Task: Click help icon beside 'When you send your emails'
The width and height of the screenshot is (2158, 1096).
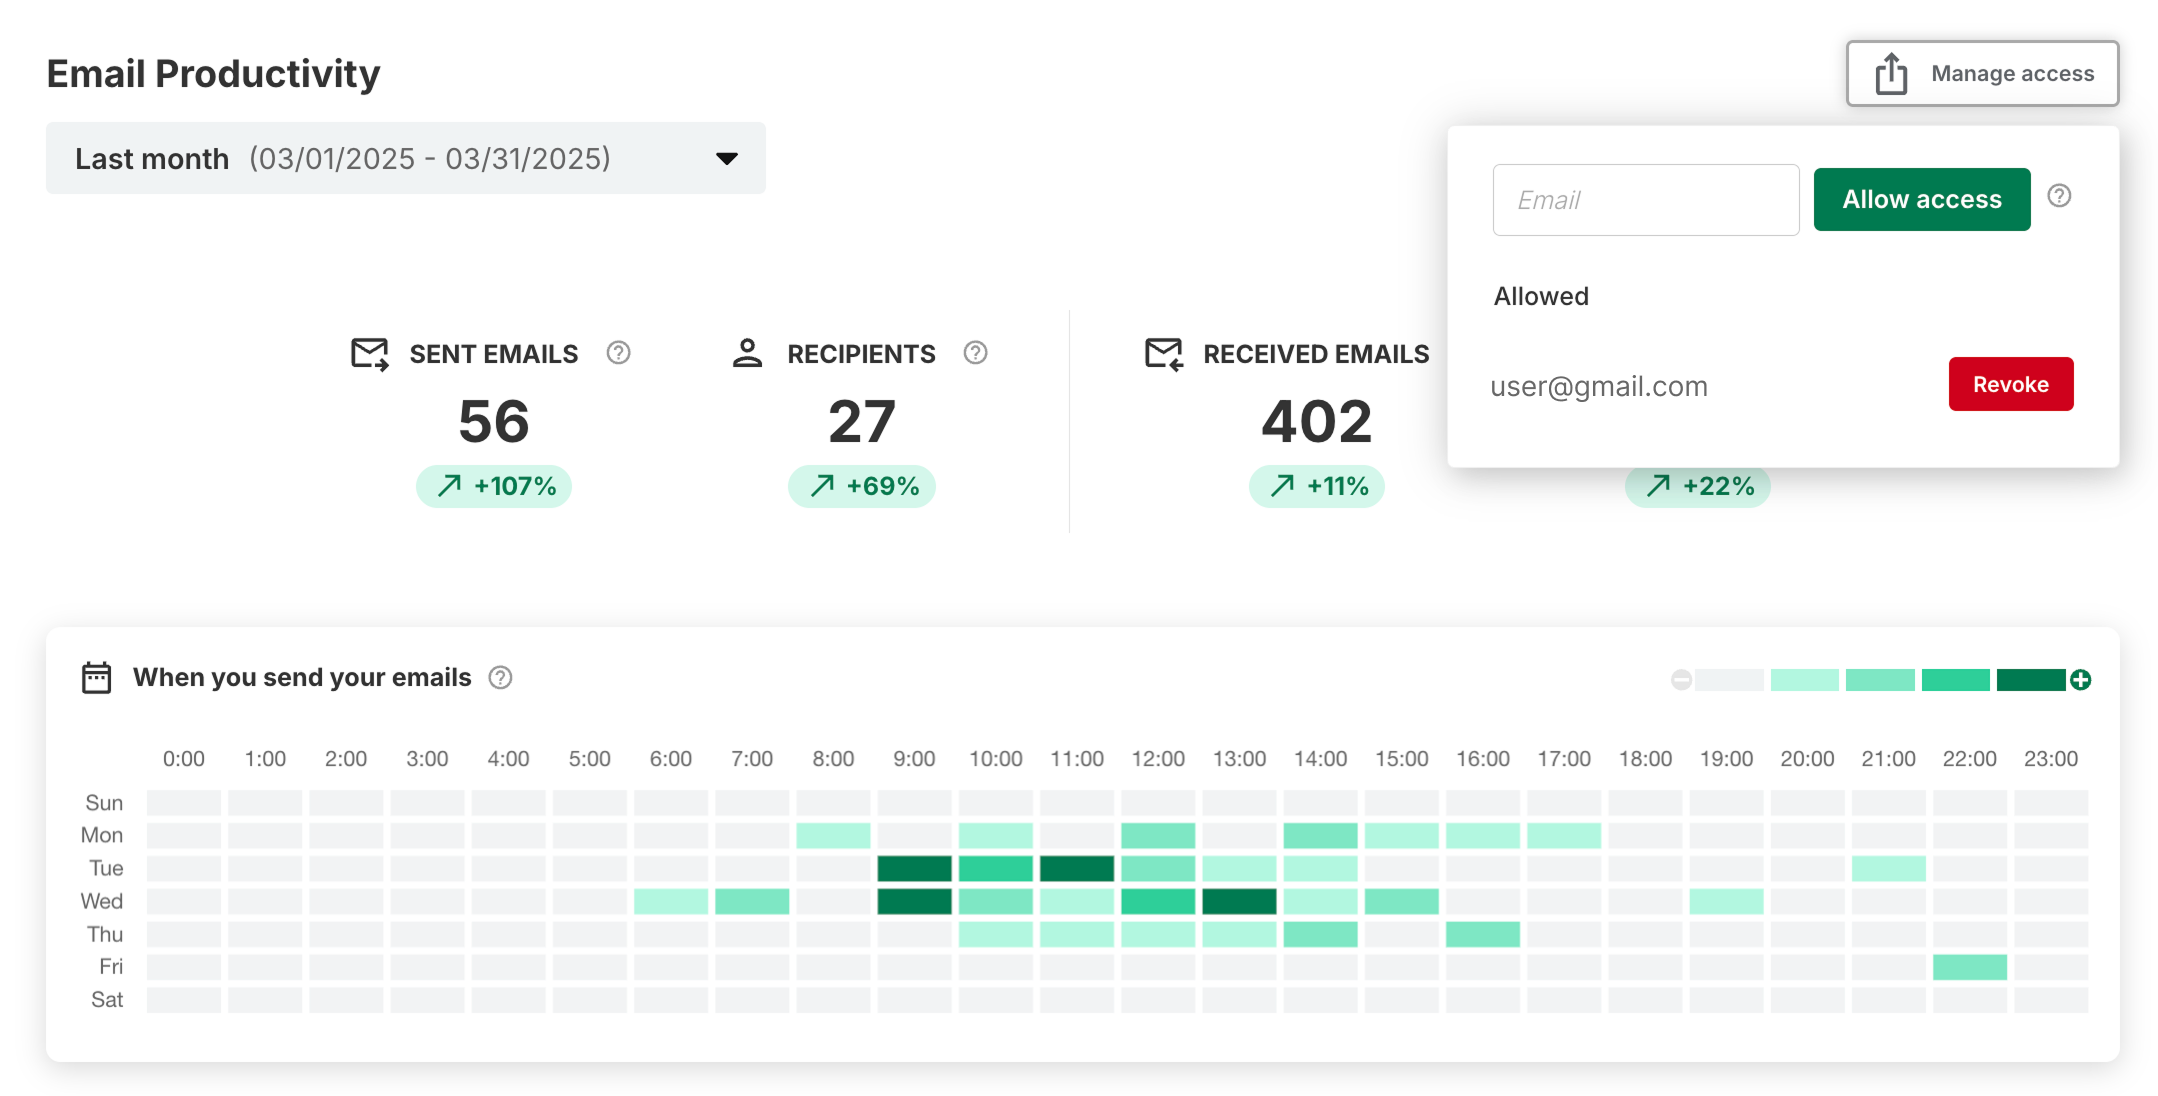Action: [x=500, y=678]
